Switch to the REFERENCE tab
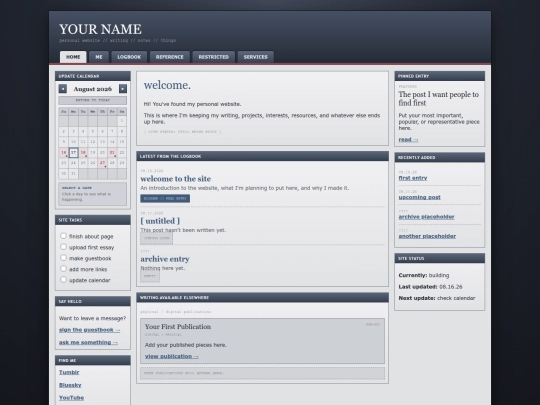 pos(169,57)
